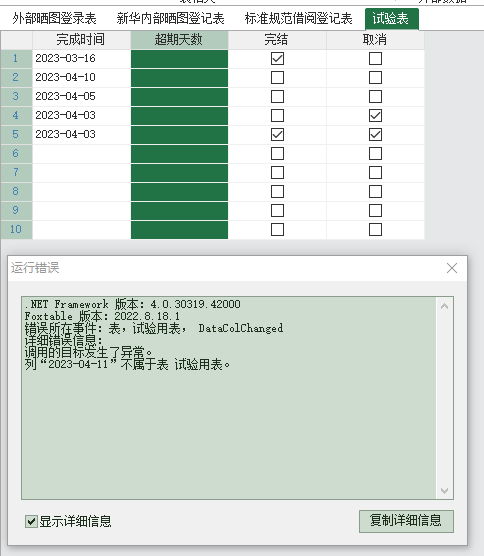Click the scroll up arrow in error details
The height and width of the screenshot is (556, 484).
[x=444, y=306]
